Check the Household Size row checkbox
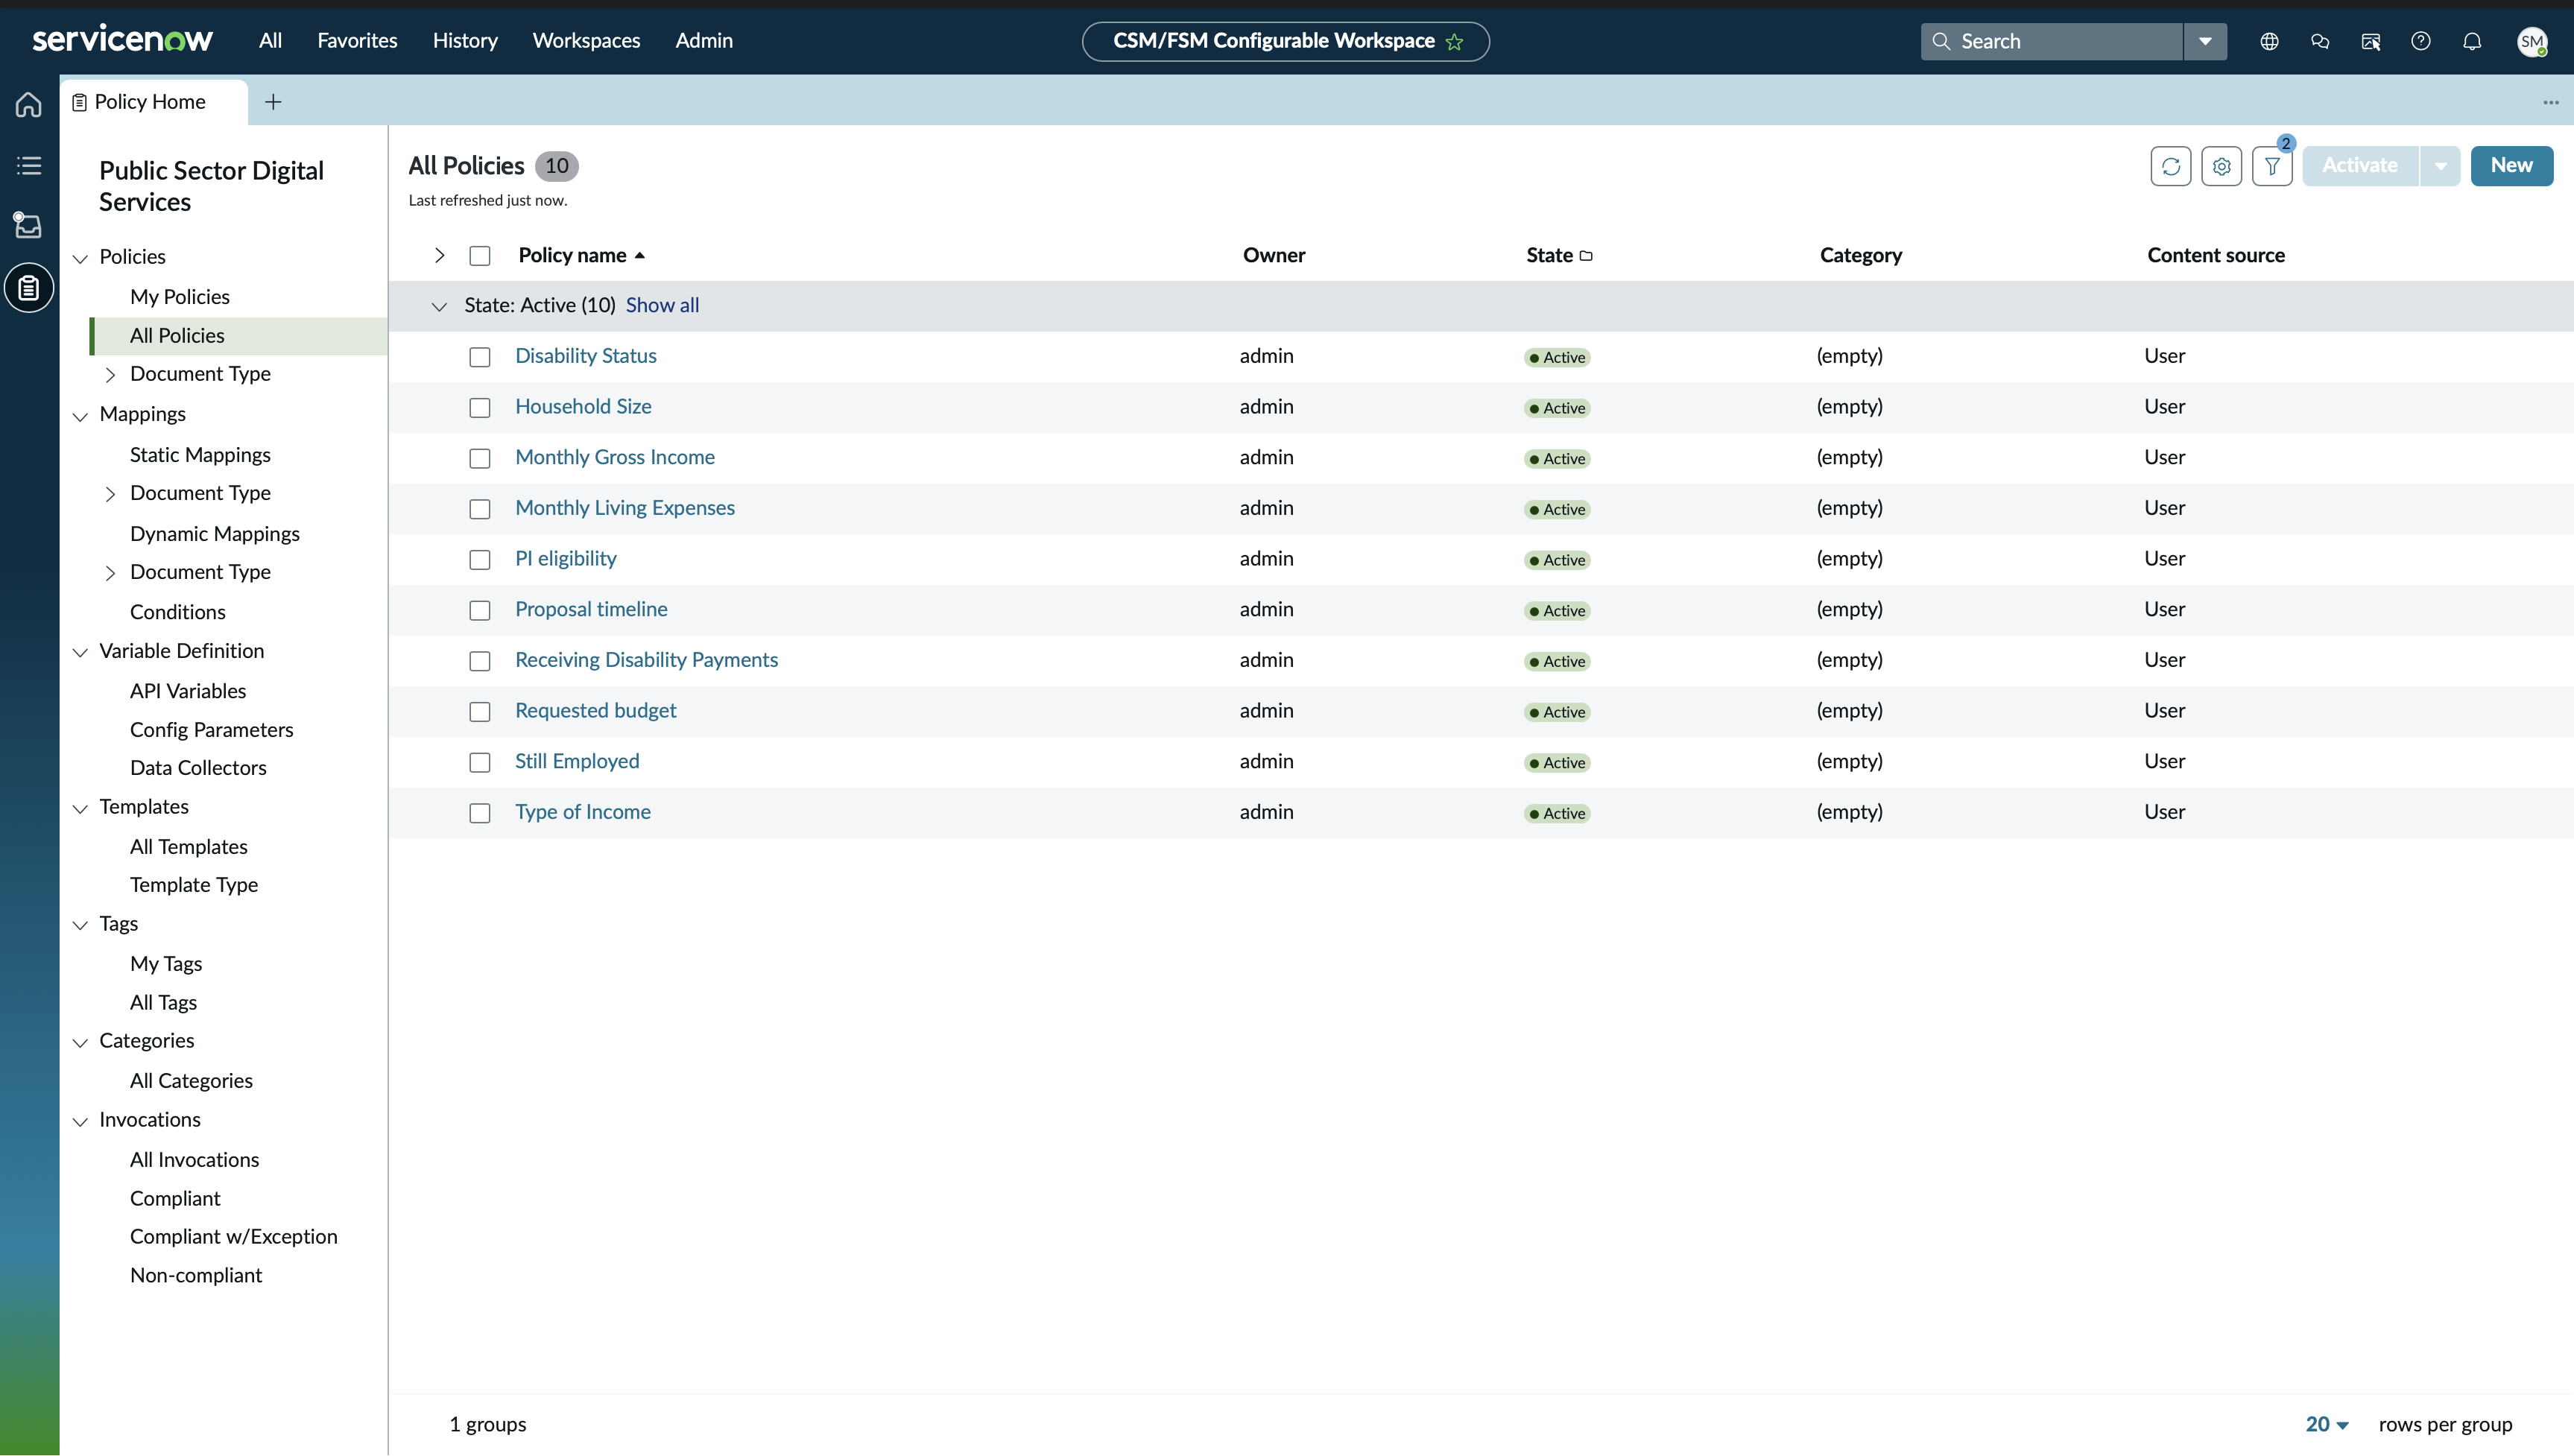Viewport: 2574px width, 1456px height. (x=480, y=408)
